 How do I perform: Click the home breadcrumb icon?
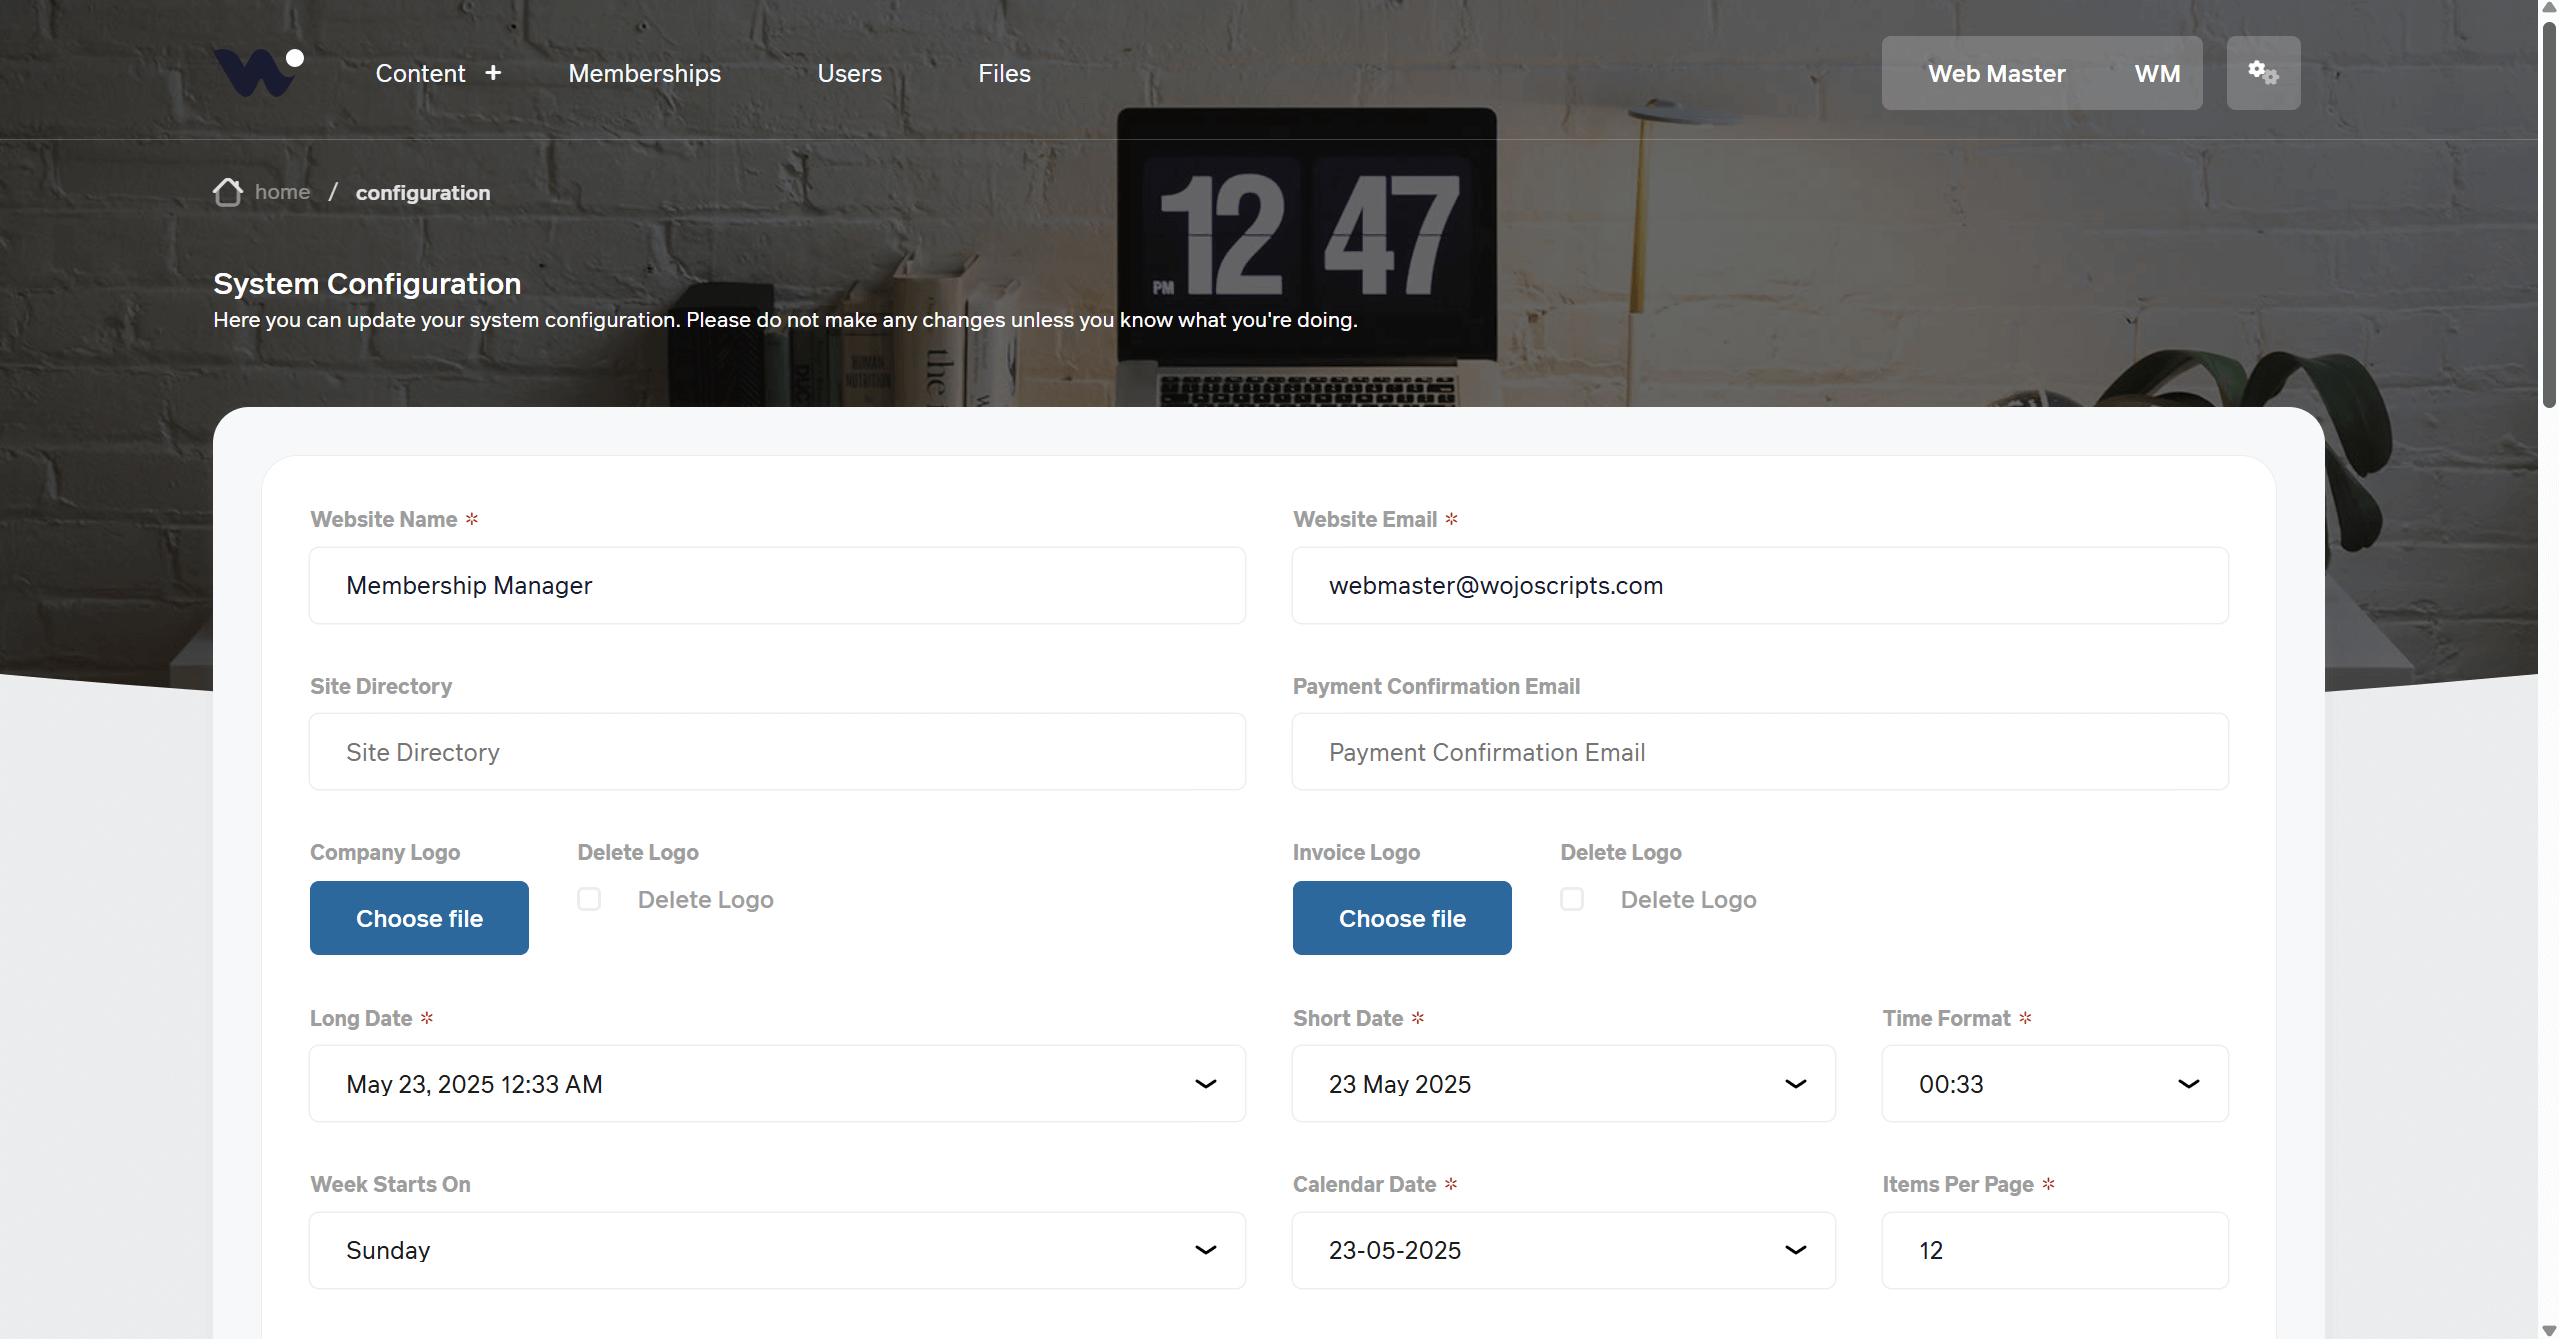pos(228,192)
